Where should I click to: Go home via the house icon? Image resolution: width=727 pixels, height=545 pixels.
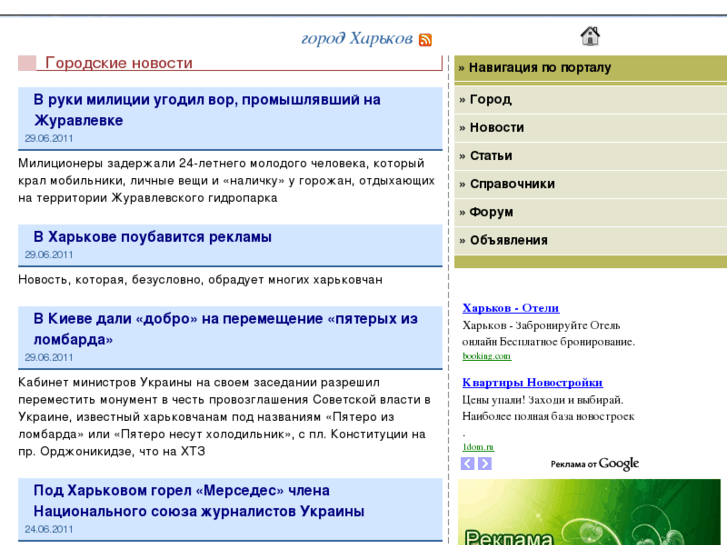590,36
